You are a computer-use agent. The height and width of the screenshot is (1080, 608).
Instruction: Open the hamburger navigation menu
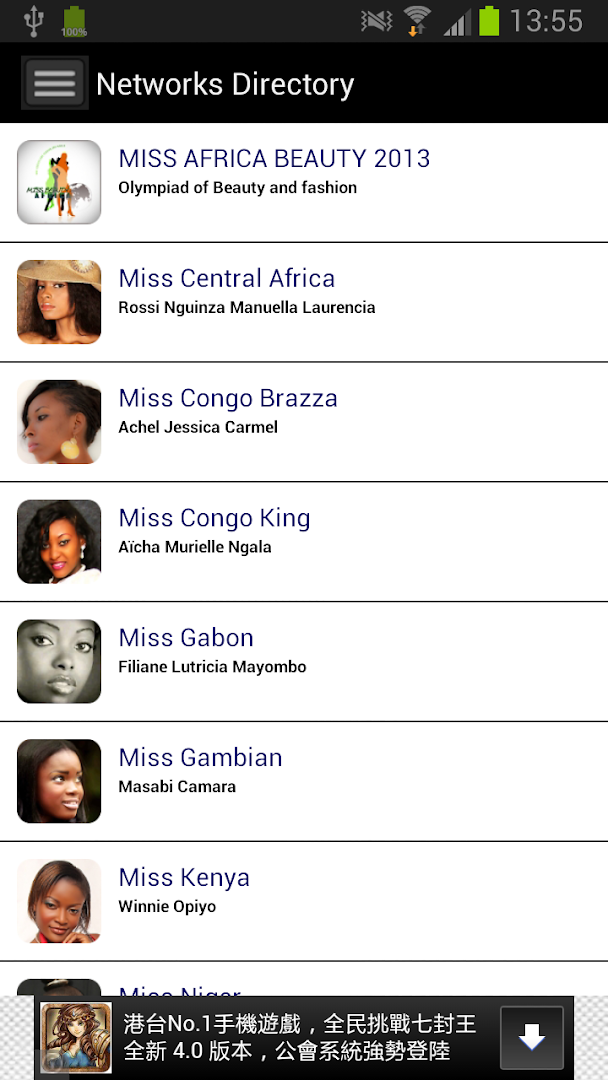[54, 83]
